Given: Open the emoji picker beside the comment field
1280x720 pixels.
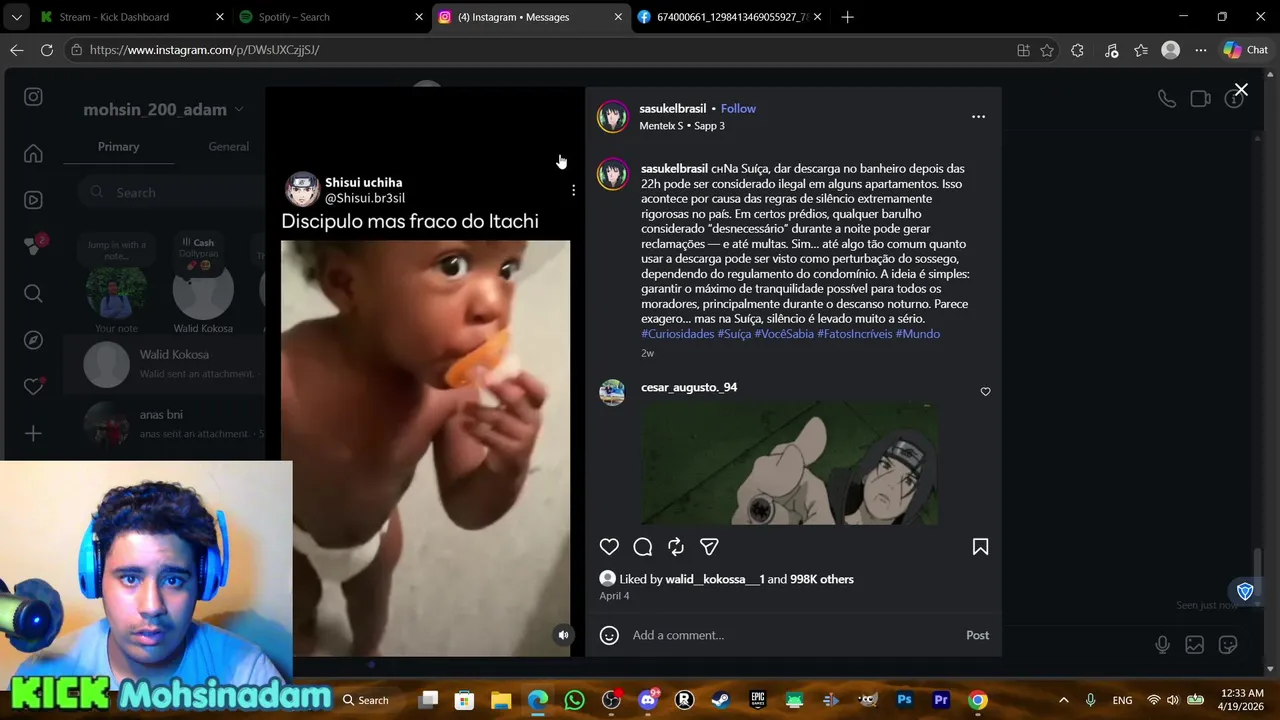Looking at the screenshot, I should 609,635.
